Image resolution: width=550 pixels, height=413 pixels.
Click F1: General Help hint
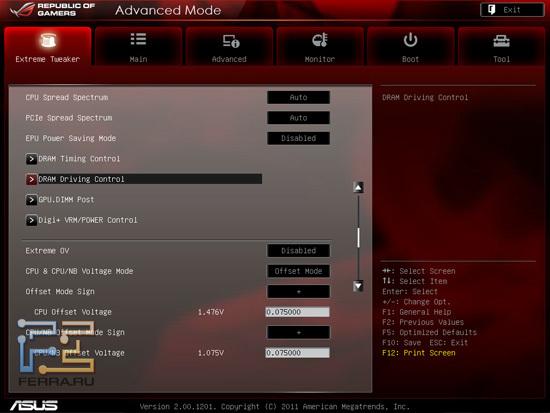[417, 312]
